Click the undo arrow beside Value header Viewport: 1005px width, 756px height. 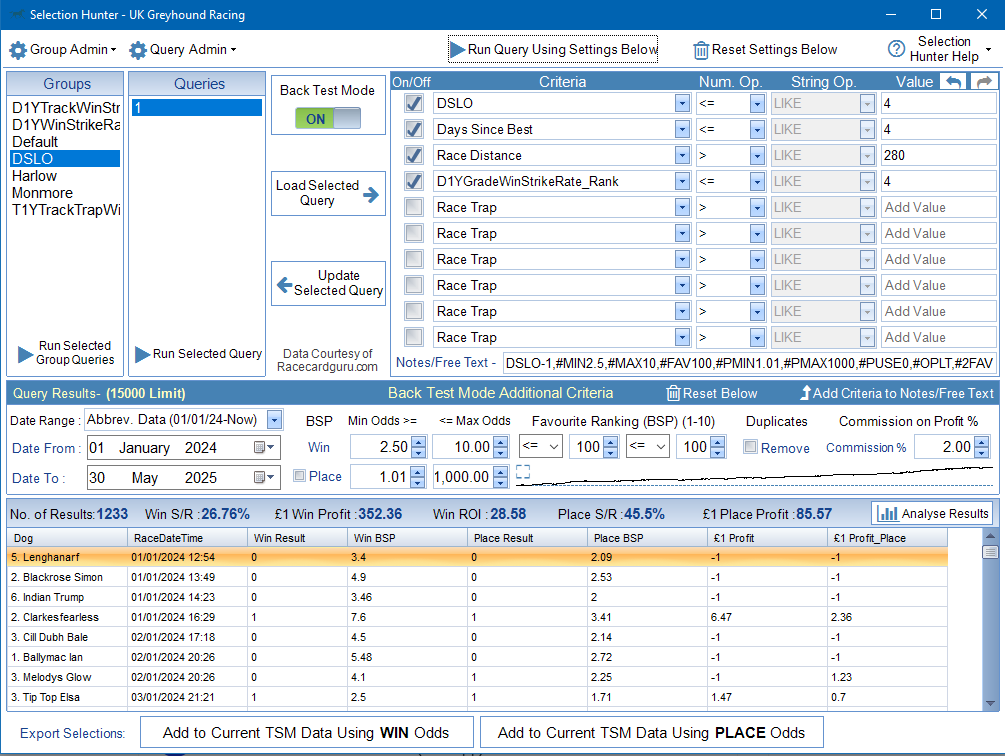953,82
